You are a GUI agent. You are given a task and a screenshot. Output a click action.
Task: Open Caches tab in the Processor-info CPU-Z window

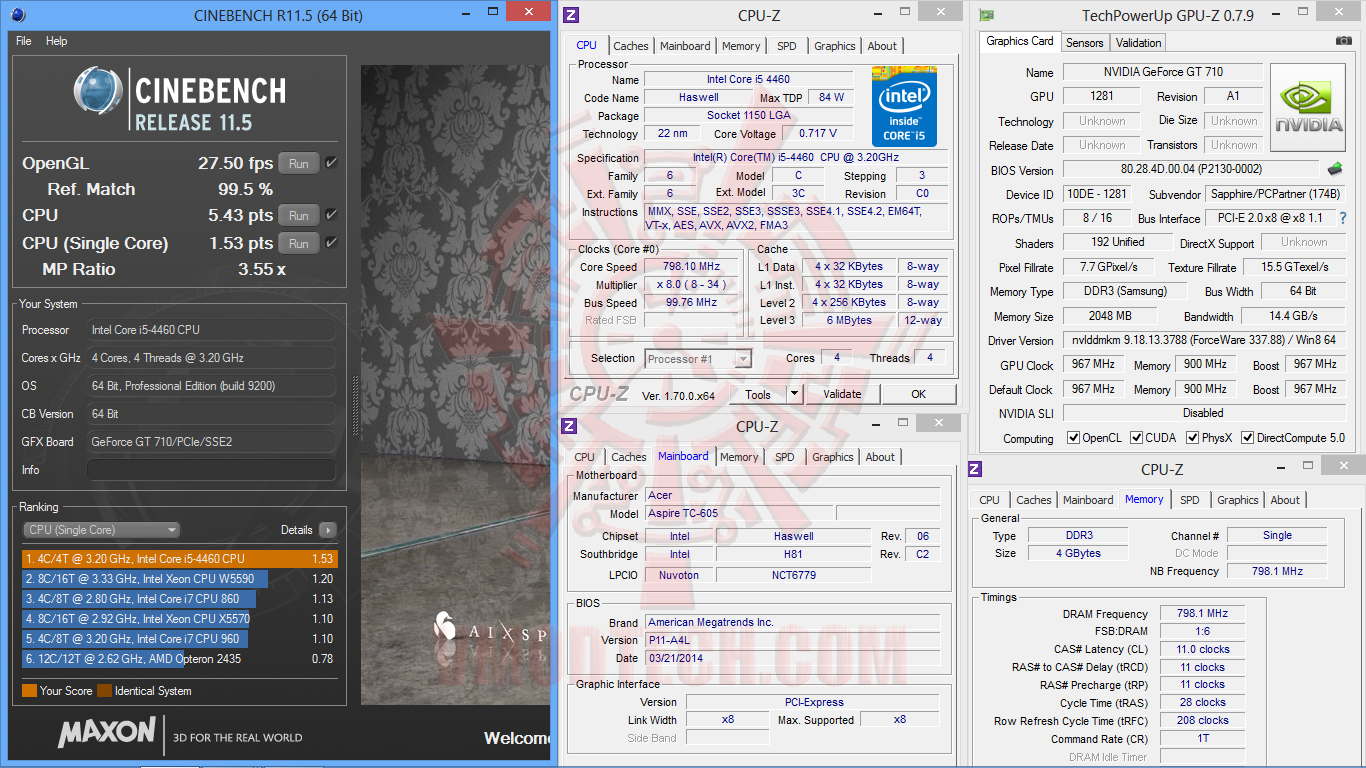(x=631, y=46)
